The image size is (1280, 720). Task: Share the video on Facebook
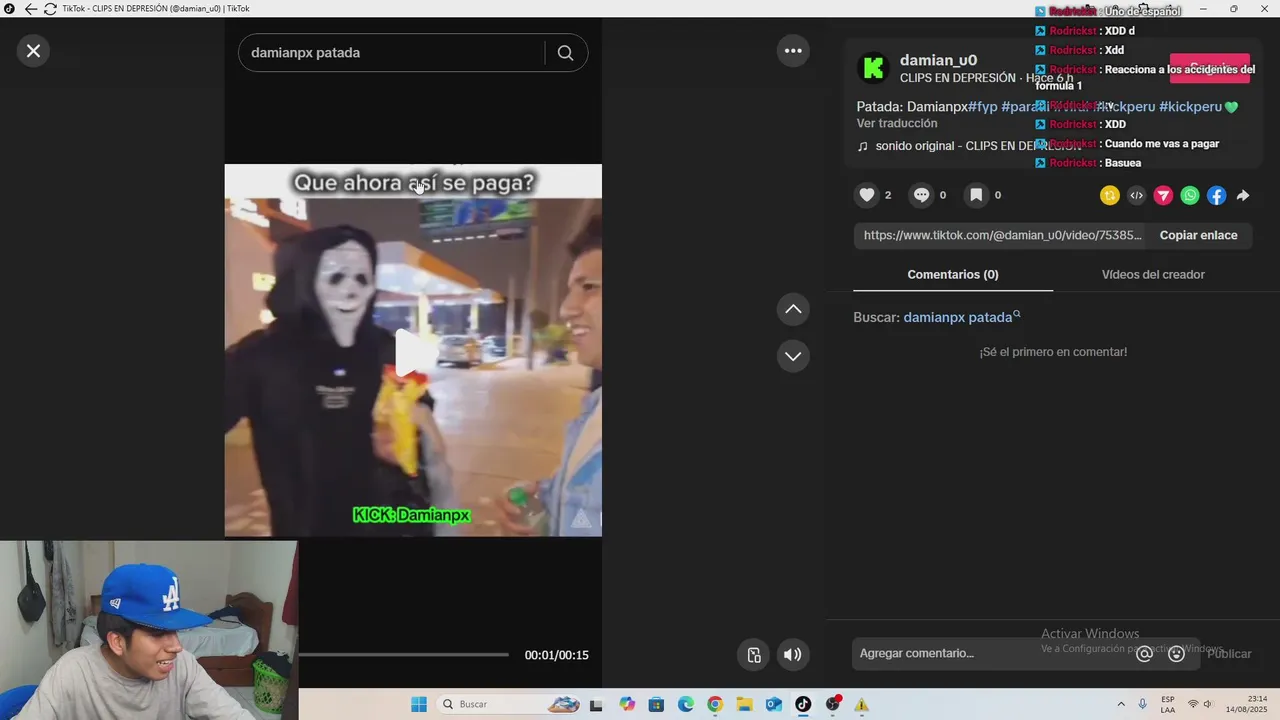click(x=1216, y=196)
